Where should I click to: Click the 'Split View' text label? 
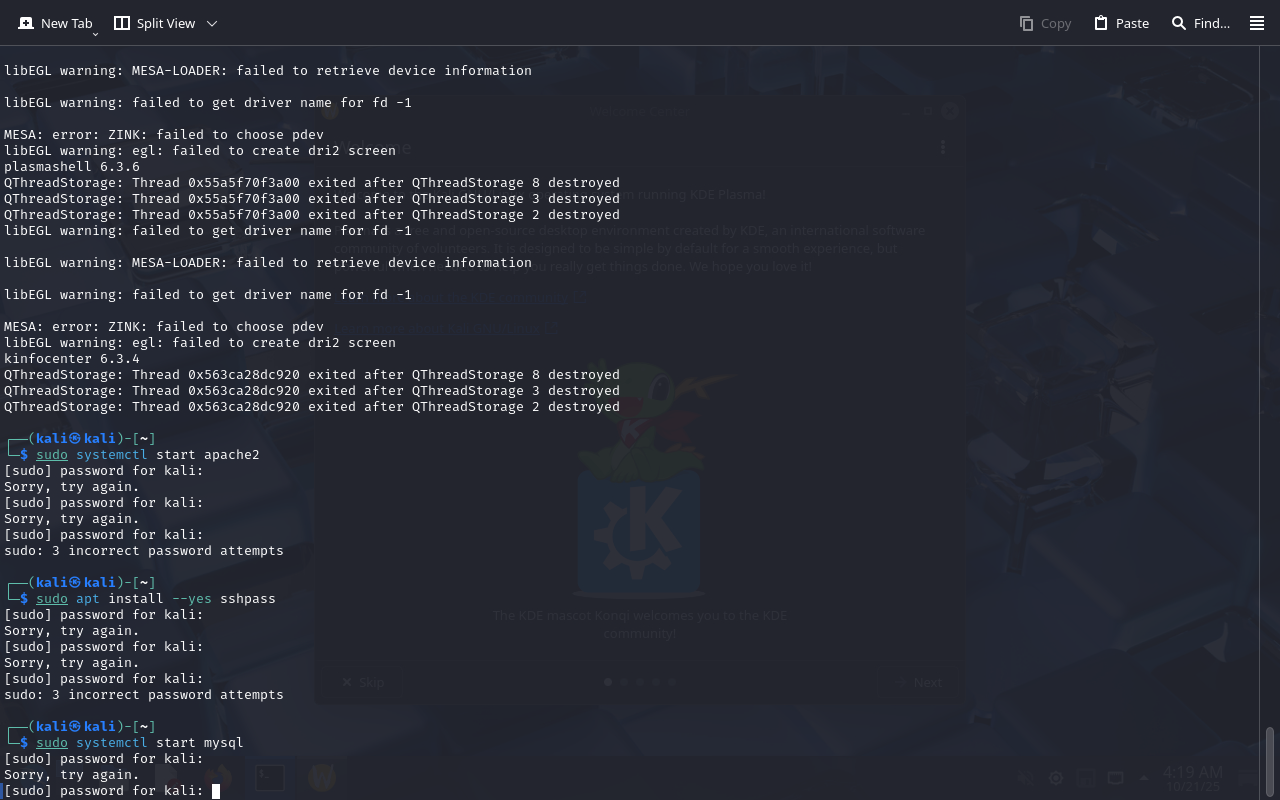(166, 23)
